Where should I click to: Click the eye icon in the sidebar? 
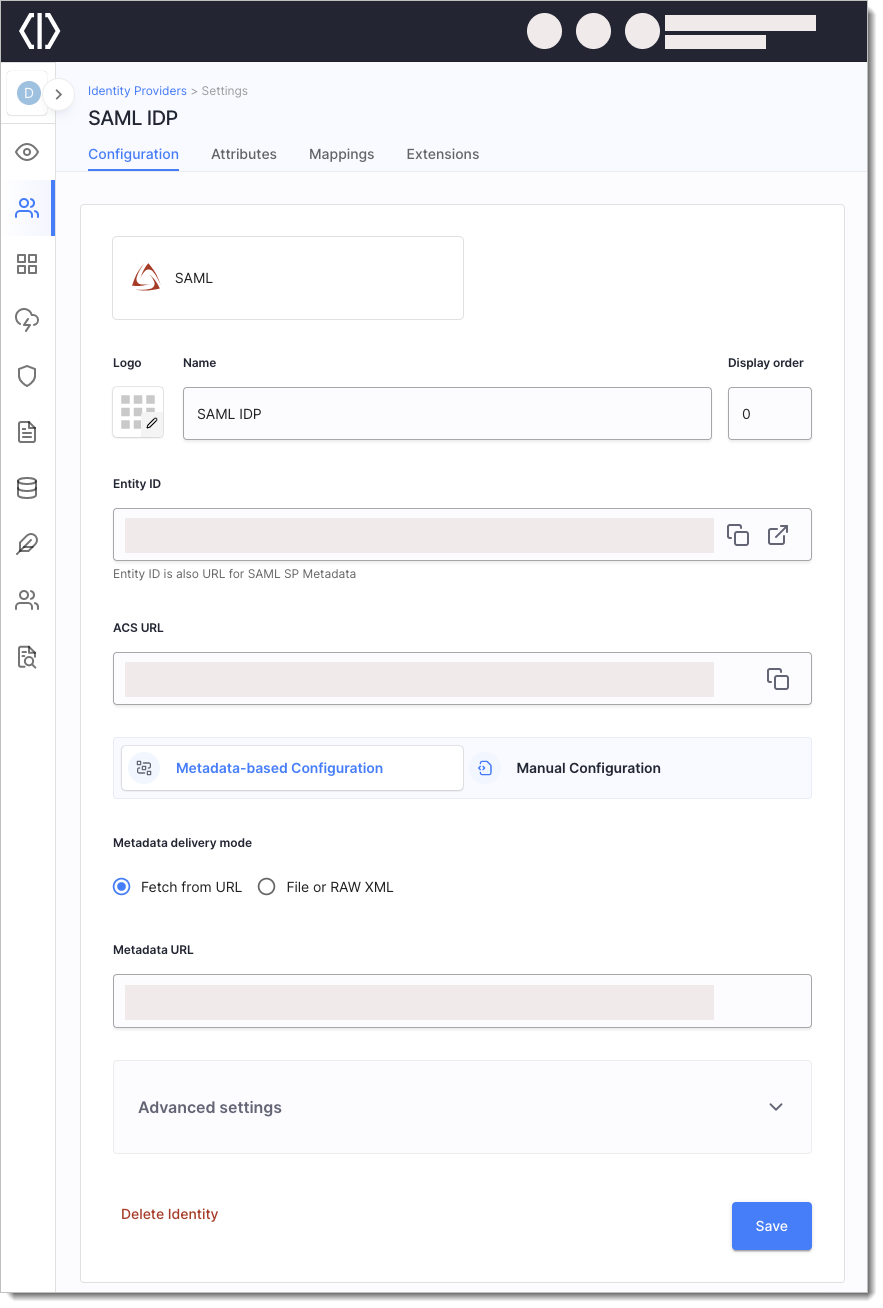click(x=27, y=152)
